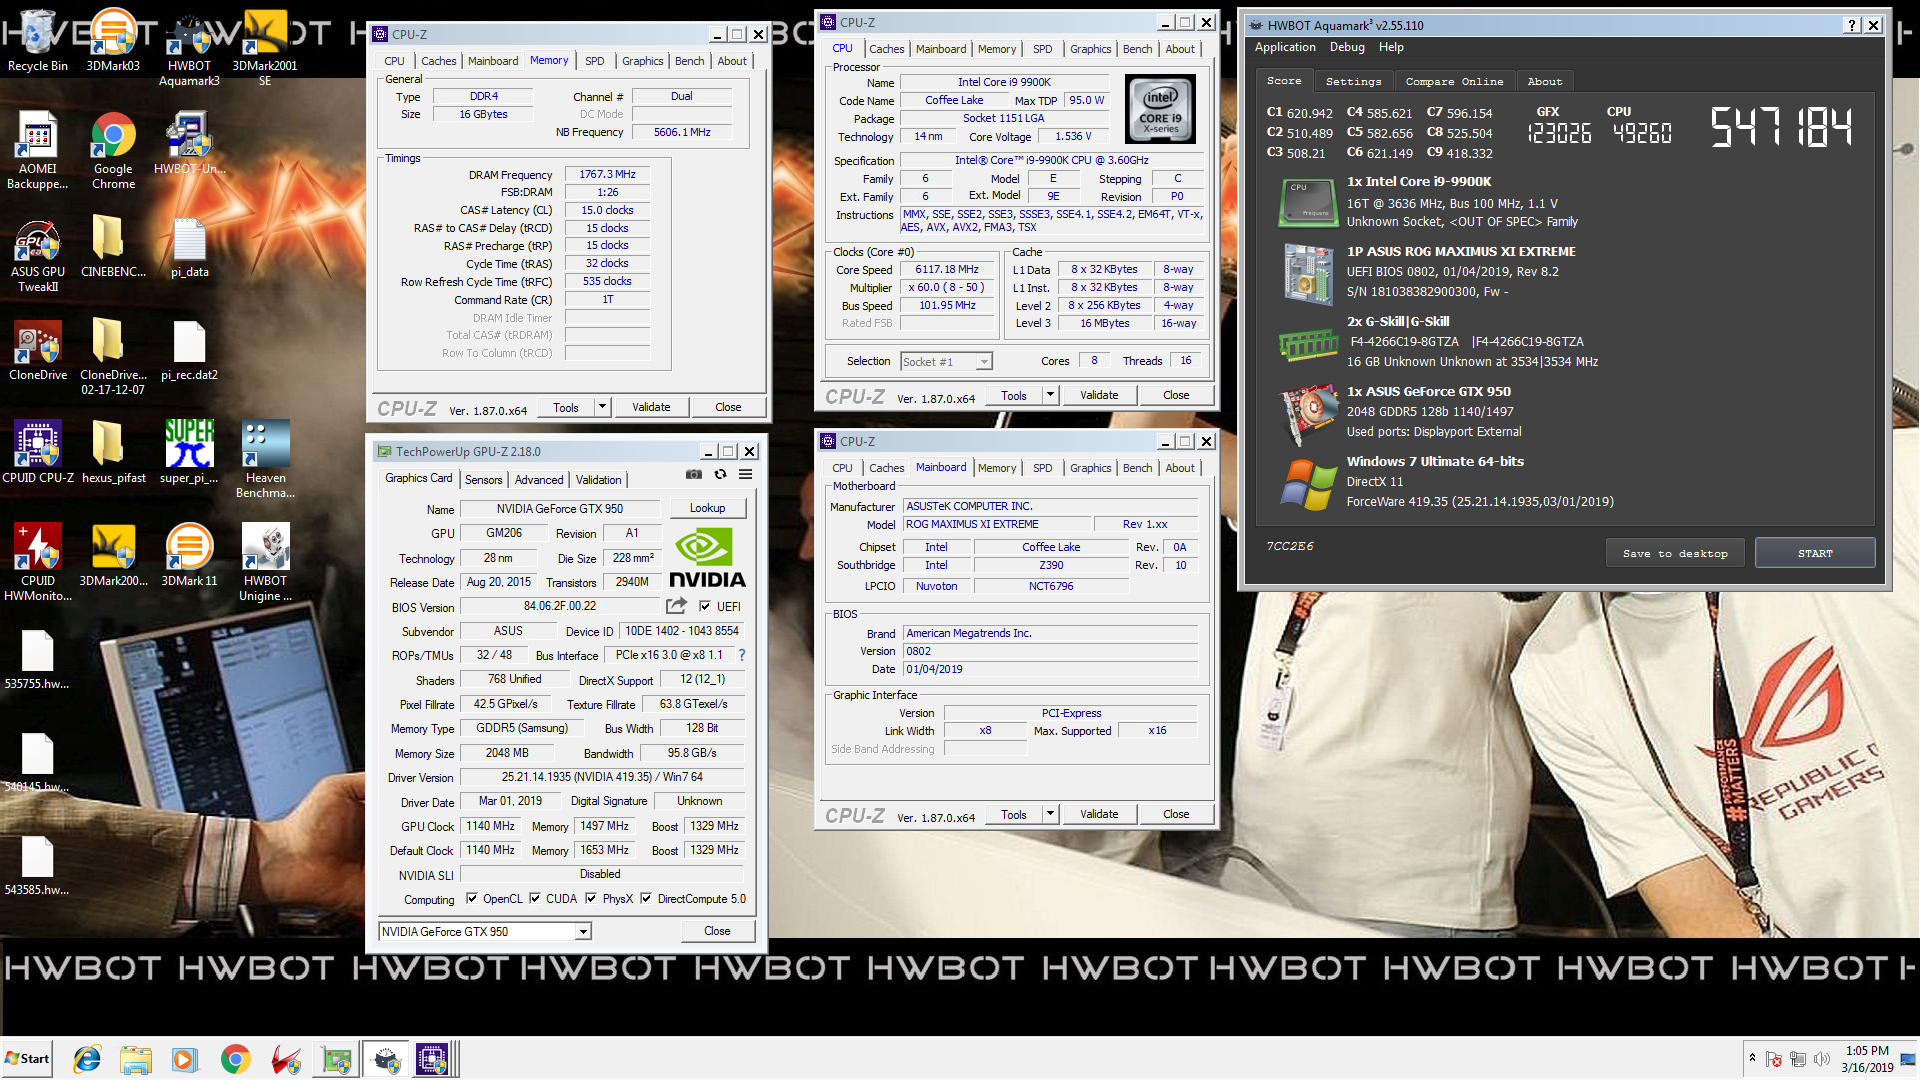
Task: Open the CPUID CPU-Z desktop shortcut
Action: [x=37, y=453]
